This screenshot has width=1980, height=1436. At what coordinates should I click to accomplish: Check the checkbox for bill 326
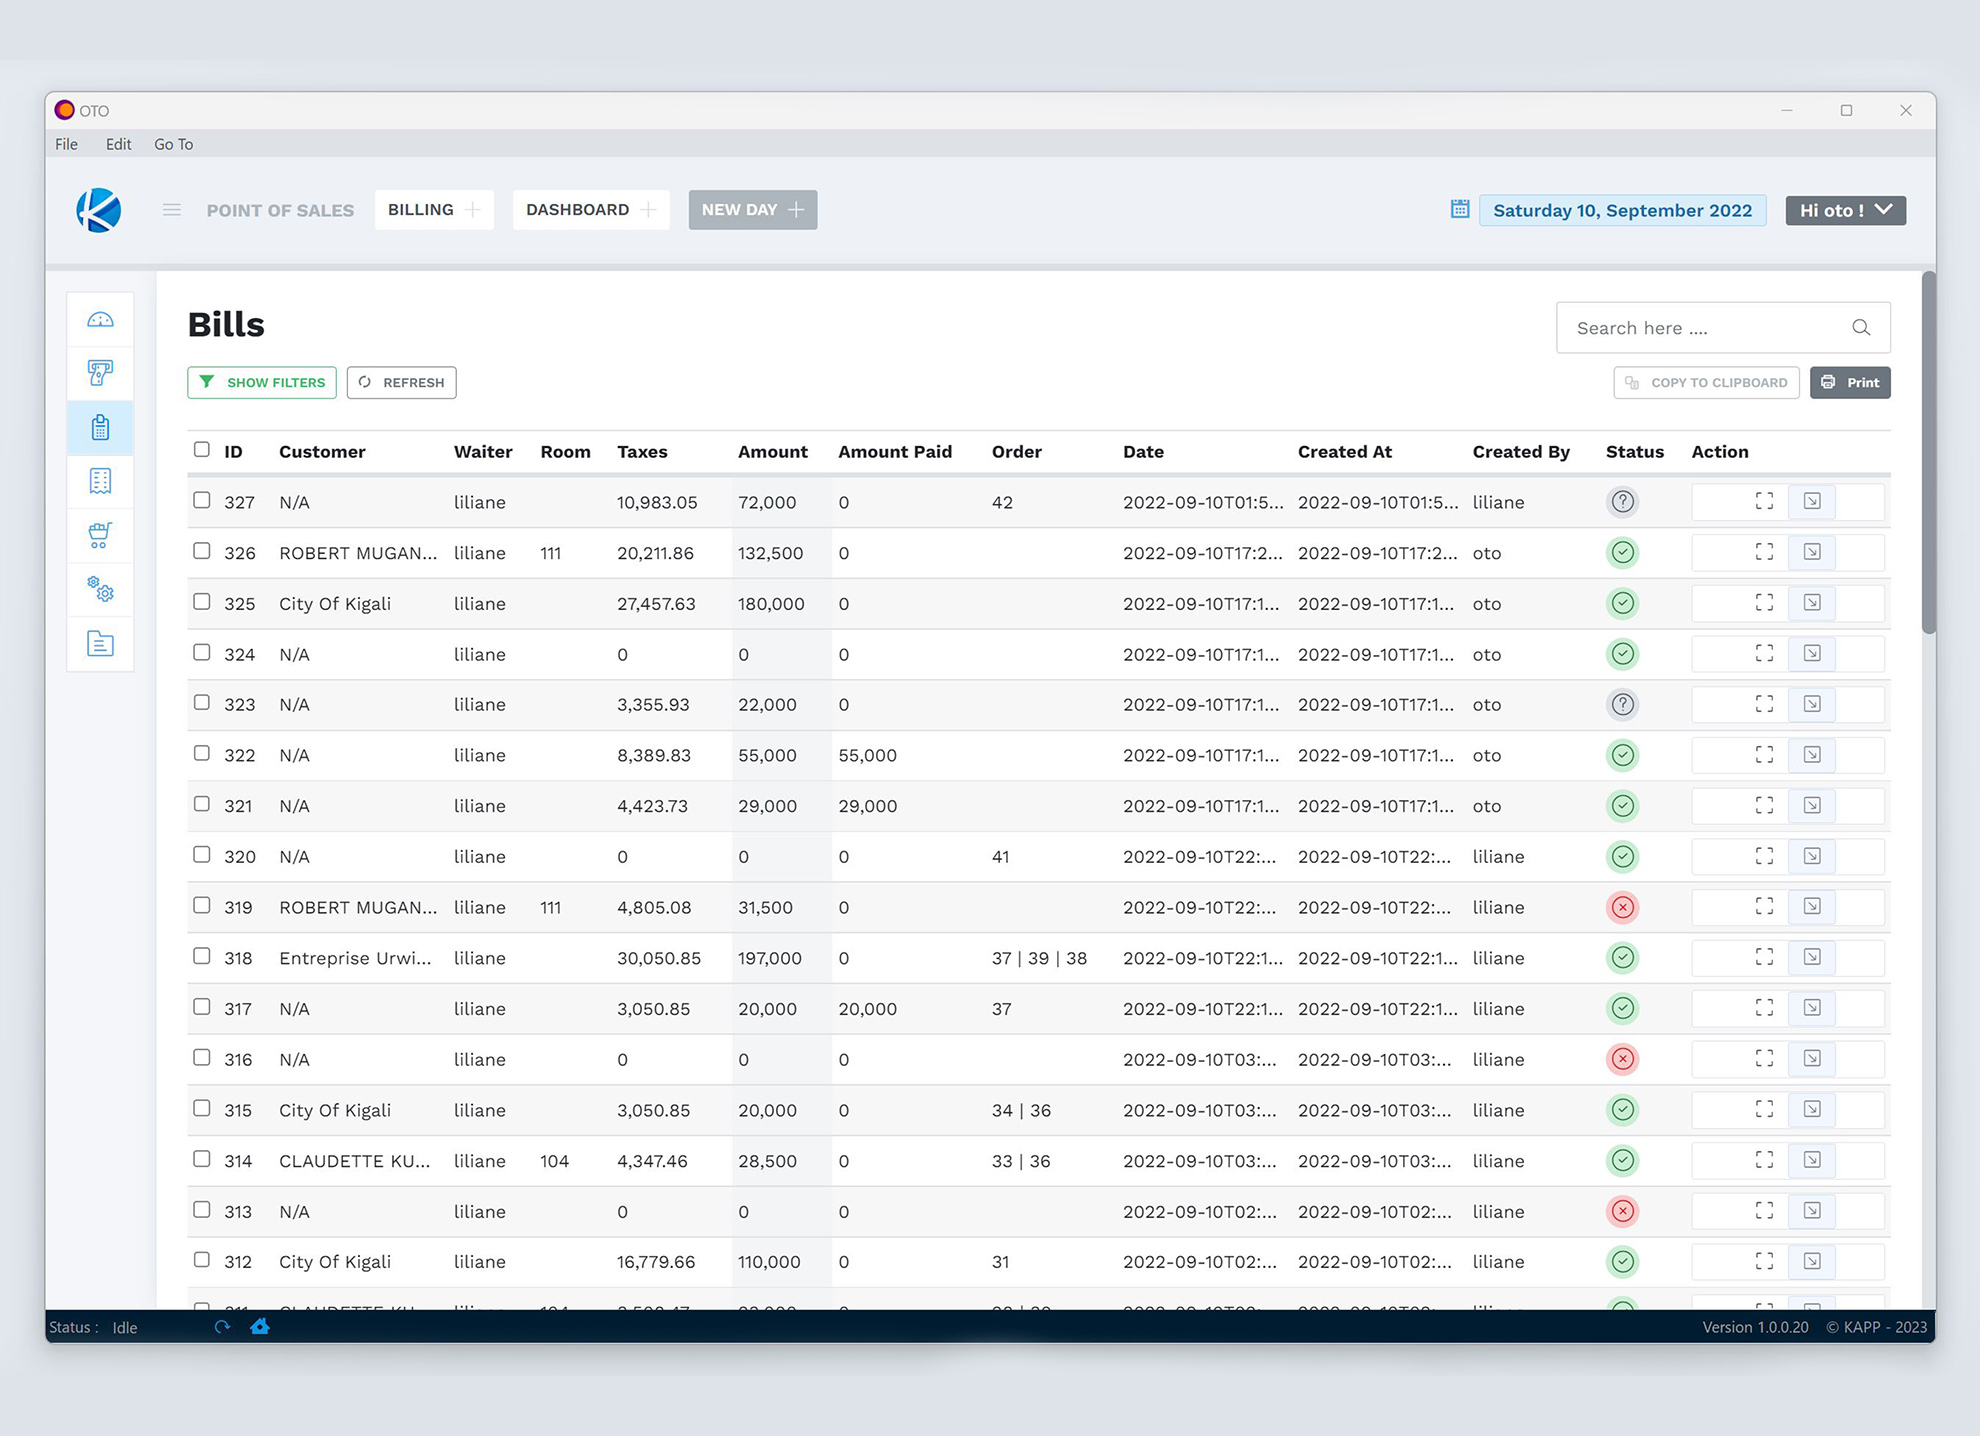(202, 552)
